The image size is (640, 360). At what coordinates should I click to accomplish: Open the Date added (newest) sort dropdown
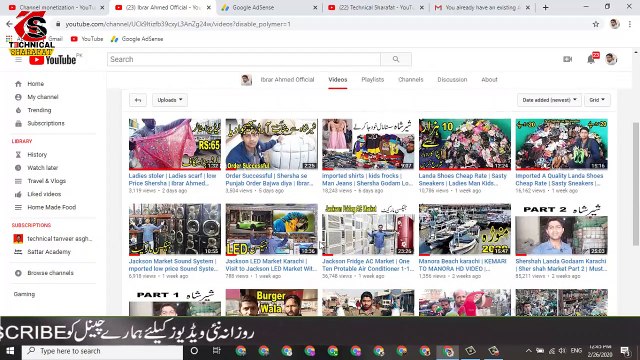[x=549, y=100]
